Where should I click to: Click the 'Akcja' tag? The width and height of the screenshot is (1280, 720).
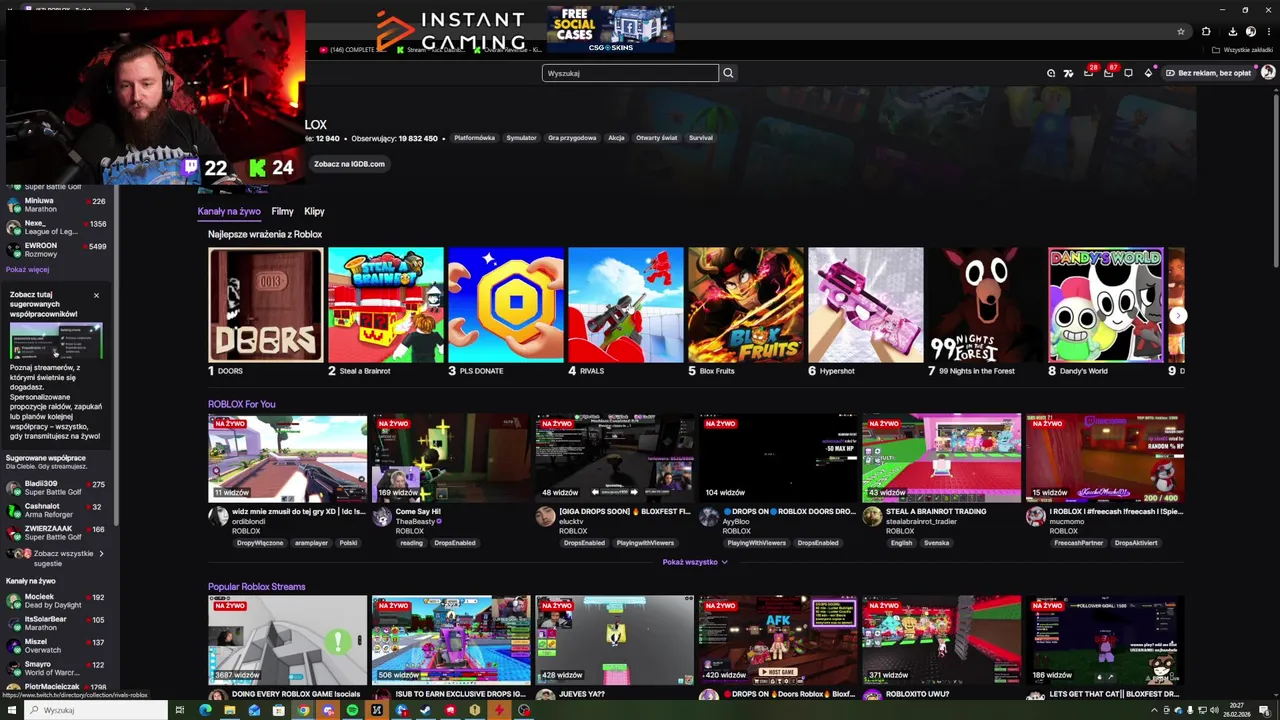[616, 138]
